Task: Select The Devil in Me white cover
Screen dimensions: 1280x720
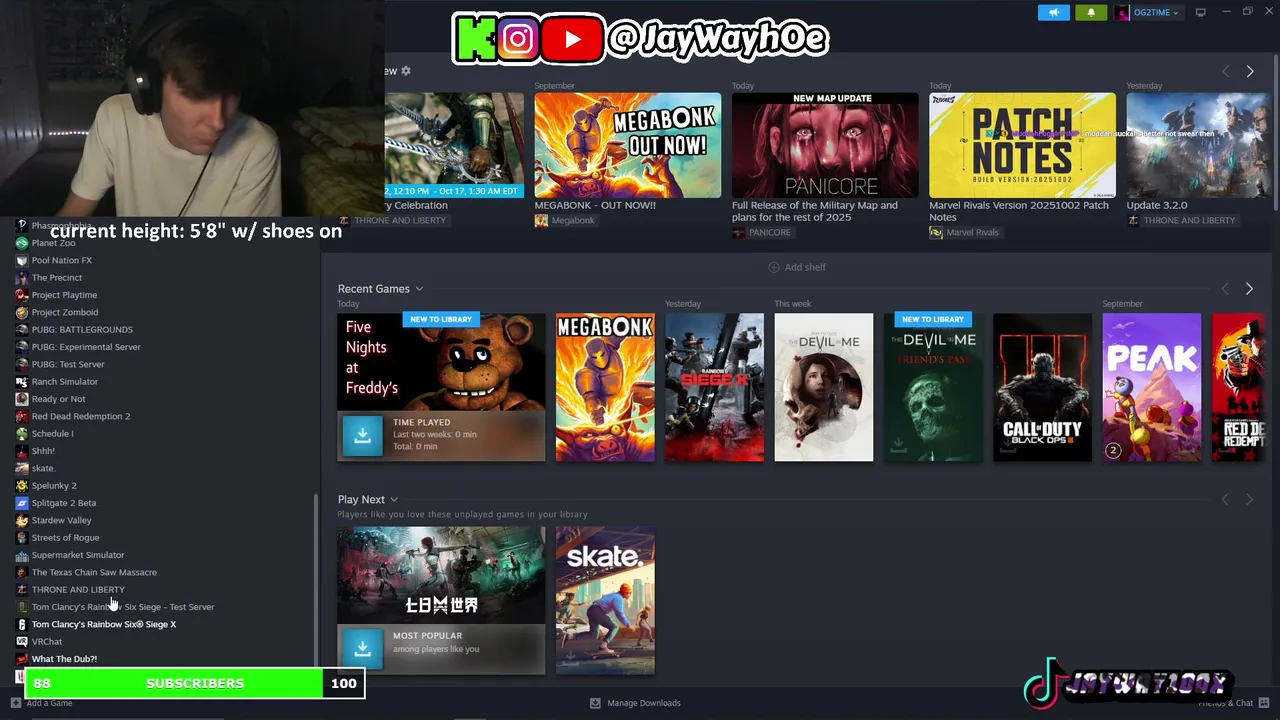Action: pyautogui.click(x=823, y=387)
